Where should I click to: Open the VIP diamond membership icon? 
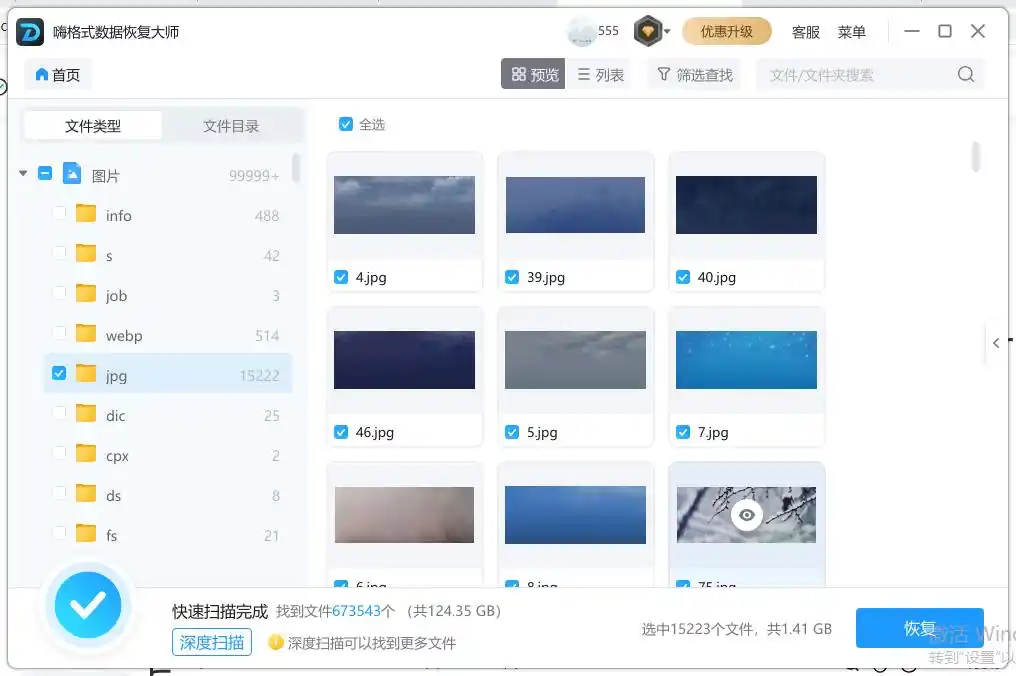647,31
